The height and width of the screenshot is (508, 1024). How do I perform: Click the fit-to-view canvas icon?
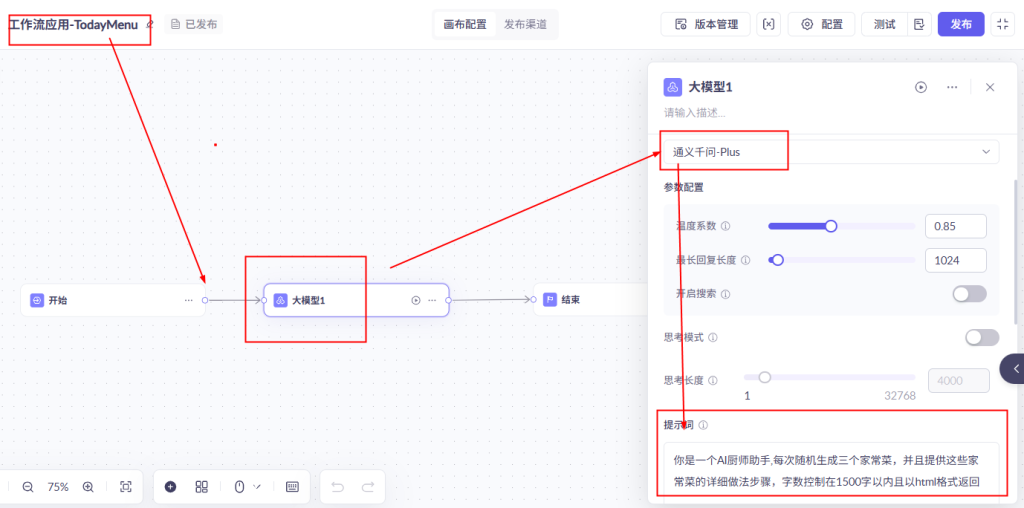(x=126, y=487)
